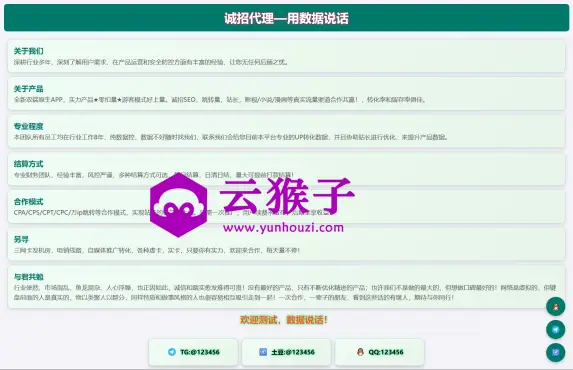Select the 与君共勉 card heading
This screenshot has width=573, height=370.
coord(29,277)
